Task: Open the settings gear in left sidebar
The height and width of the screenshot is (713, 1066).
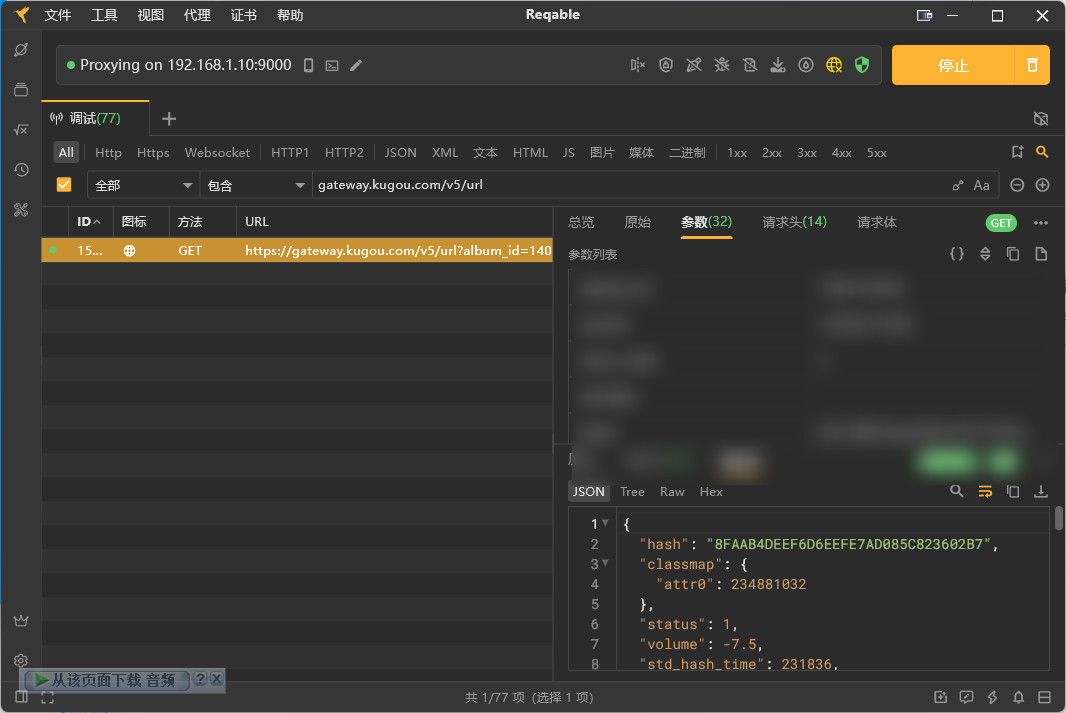Action: coord(21,660)
